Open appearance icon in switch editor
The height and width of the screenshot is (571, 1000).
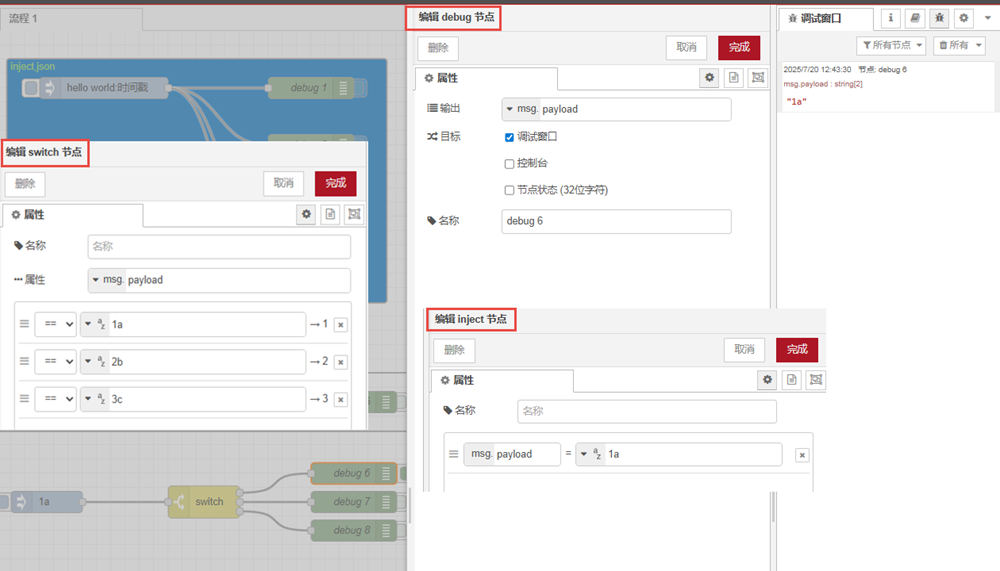coord(354,214)
